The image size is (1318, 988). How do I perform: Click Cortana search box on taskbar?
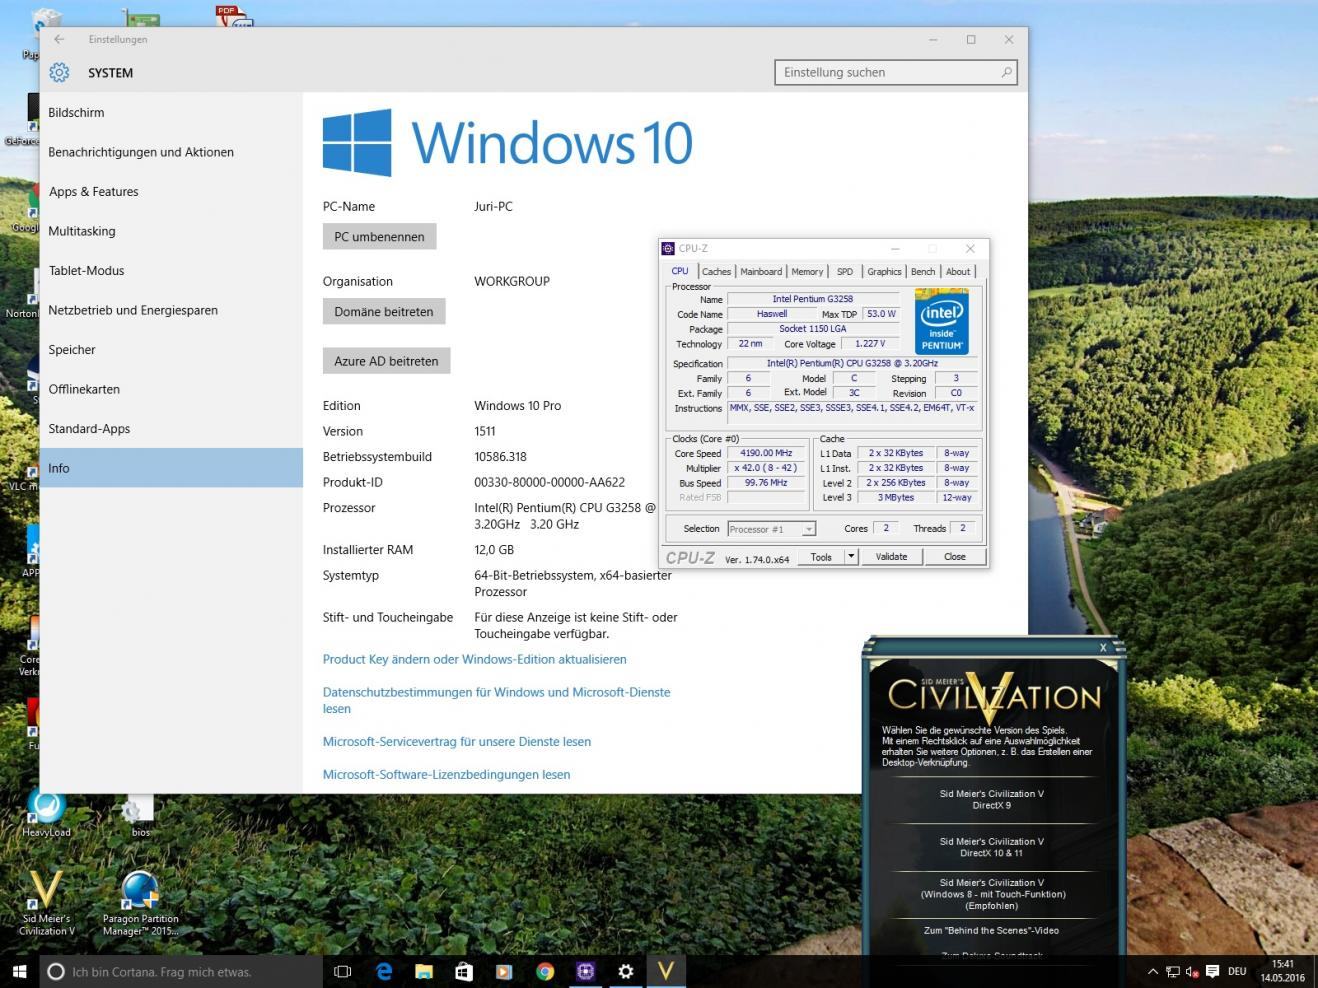click(181, 971)
